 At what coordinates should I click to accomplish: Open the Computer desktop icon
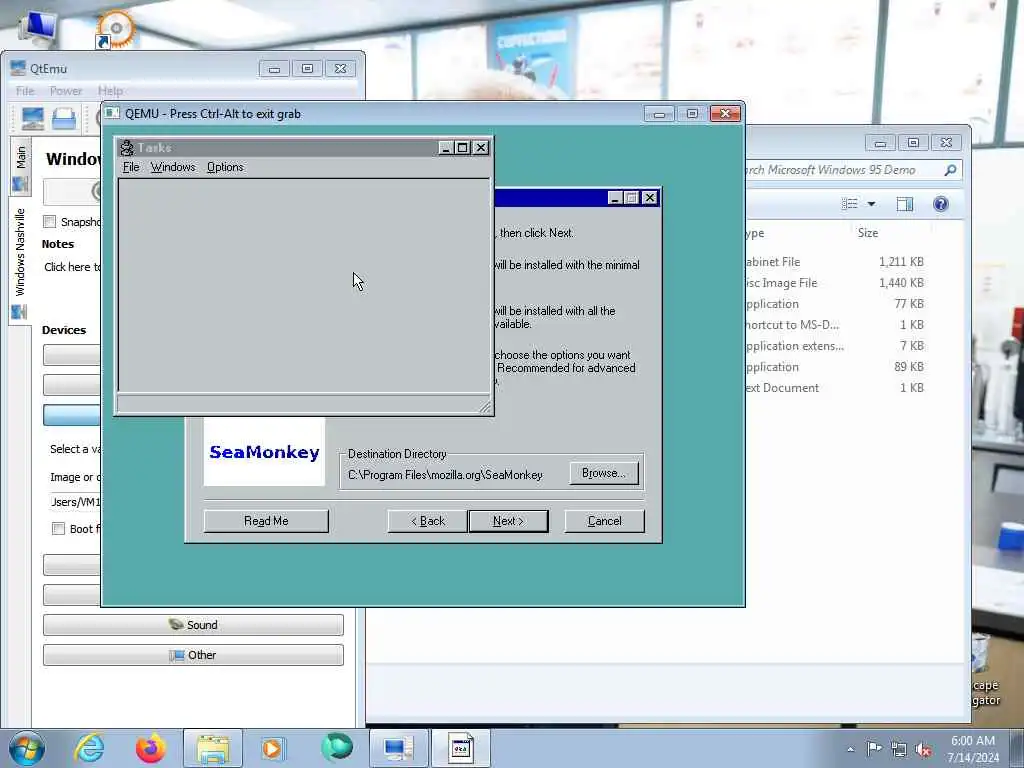click(x=38, y=26)
